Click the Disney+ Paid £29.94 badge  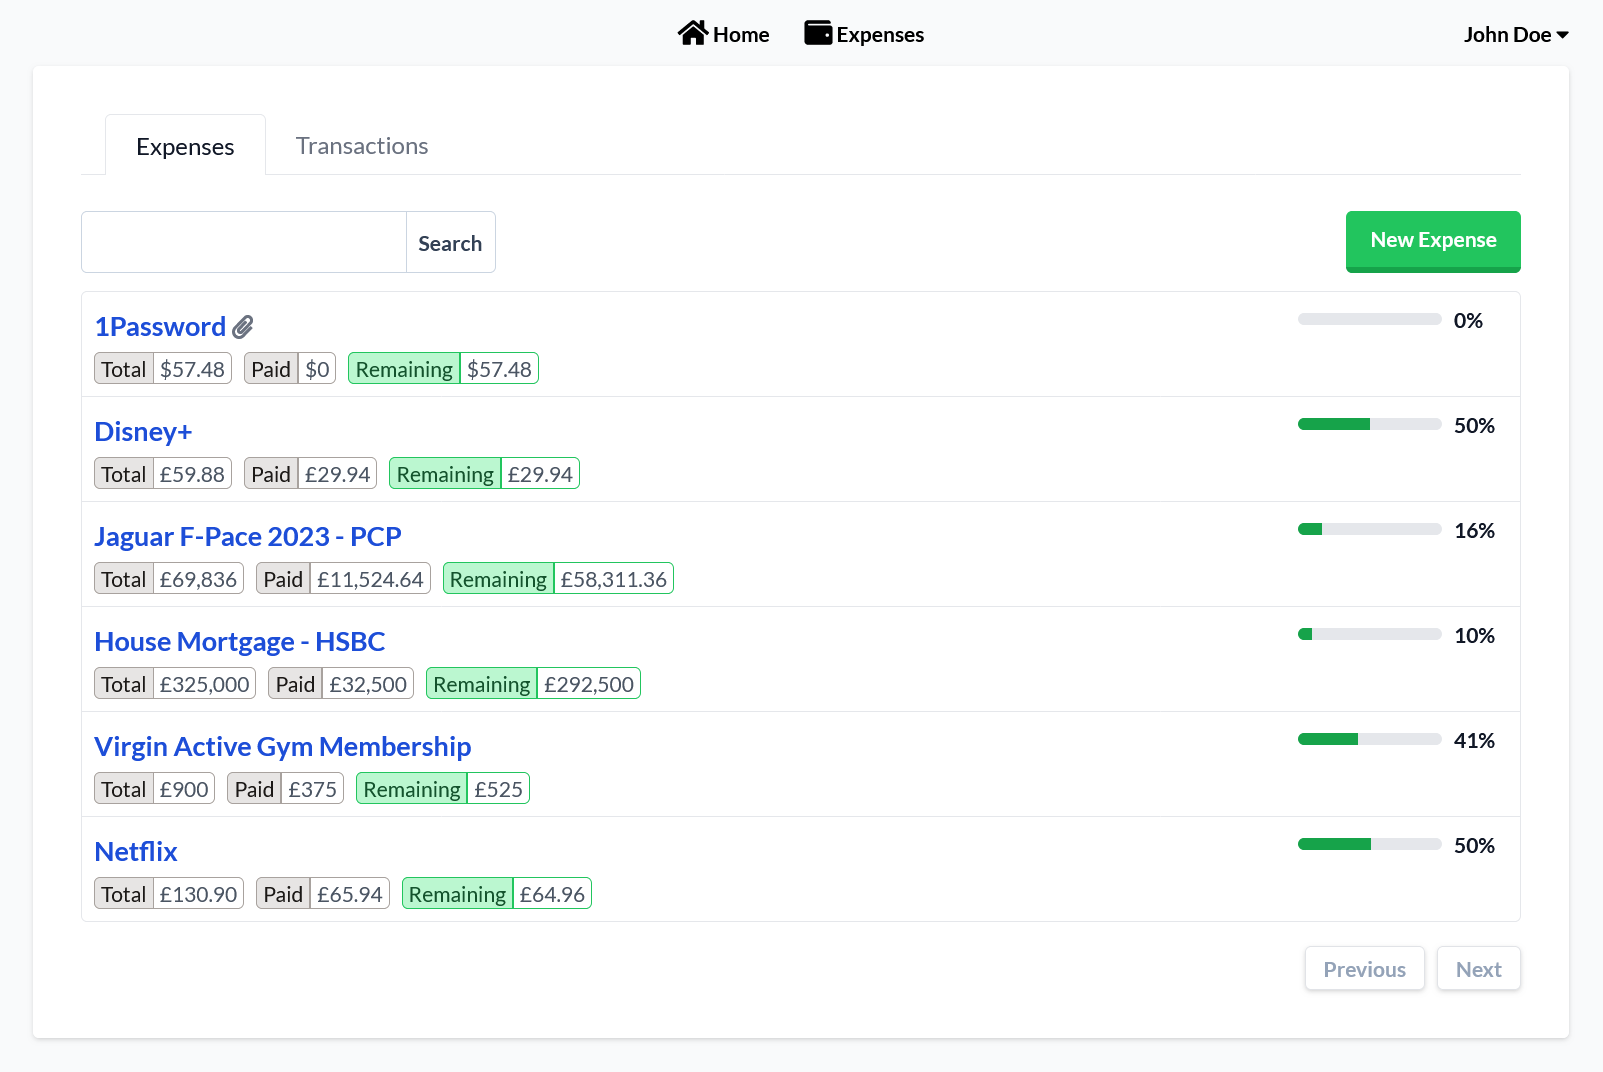point(310,474)
